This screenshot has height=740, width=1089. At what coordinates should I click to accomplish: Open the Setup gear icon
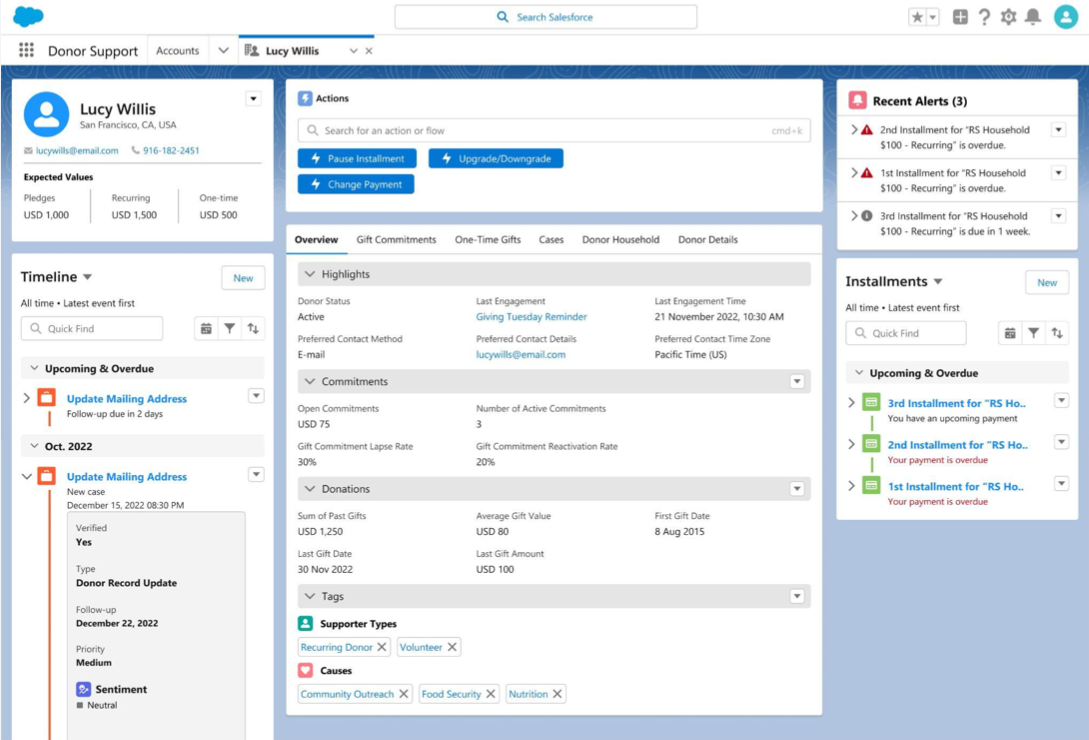pos(1008,17)
